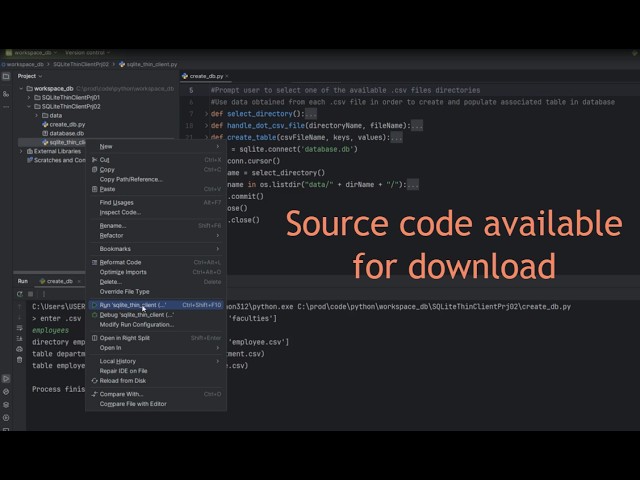Choose Delete... entry
Image resolution: width=640 pixels, height=480 pixels.
pyautogui.click(x=156, y=282)
